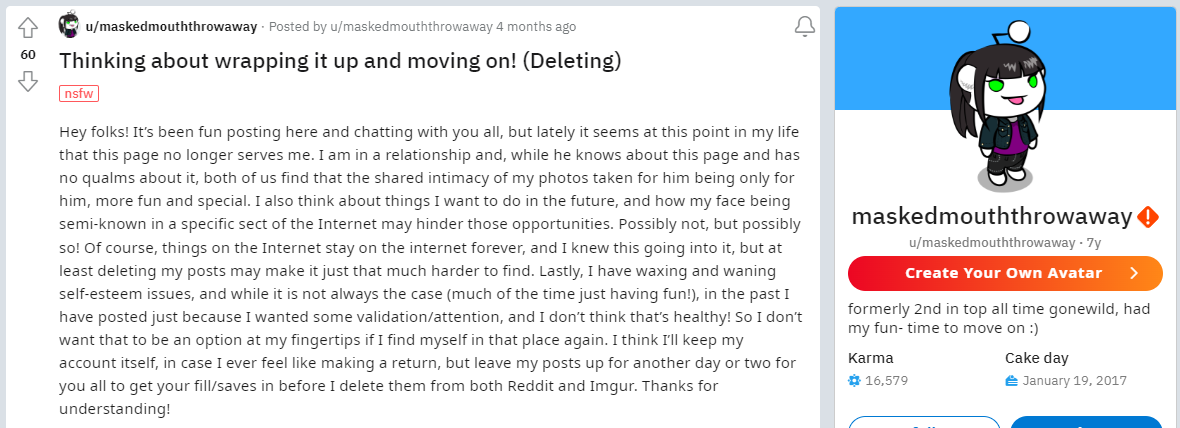Click the orange warning badge beside the profile name
Viewport: 1180px width, 428px height.
tap(1148, 217)
